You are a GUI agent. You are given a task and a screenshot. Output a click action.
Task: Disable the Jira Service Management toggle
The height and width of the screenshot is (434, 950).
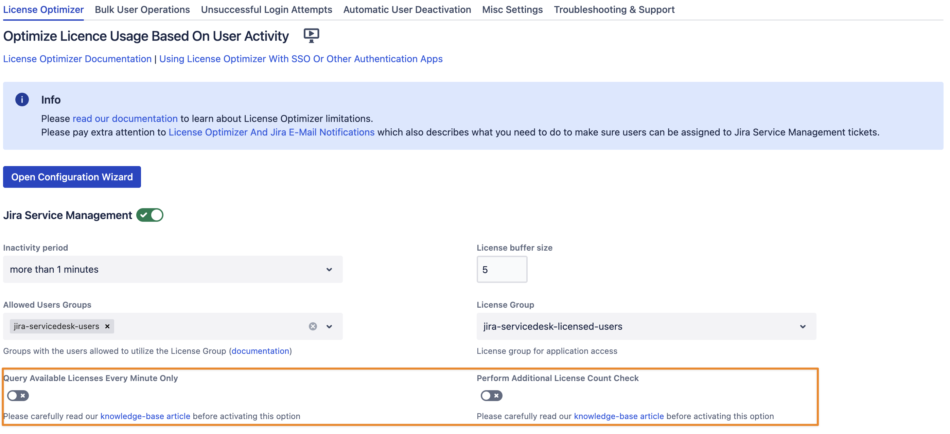[150, 215]
